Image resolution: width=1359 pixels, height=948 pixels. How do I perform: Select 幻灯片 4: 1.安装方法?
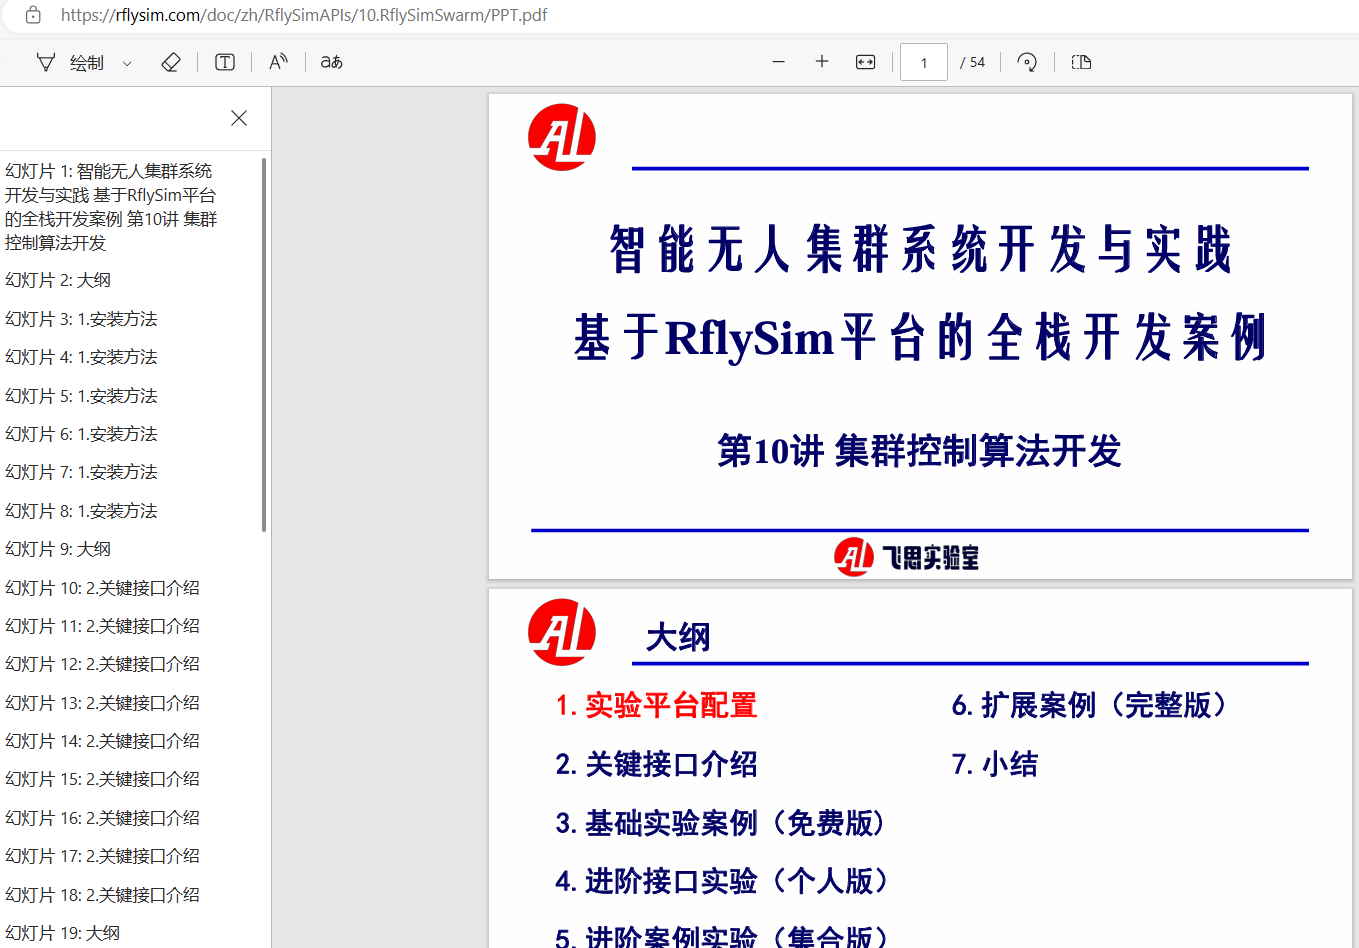coord(81,357)
